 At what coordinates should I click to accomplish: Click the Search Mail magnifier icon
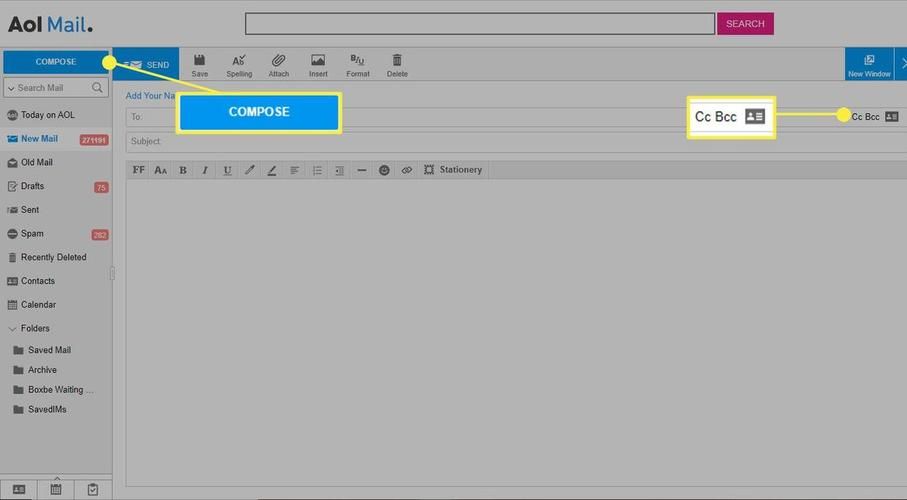tap(97, 87)
